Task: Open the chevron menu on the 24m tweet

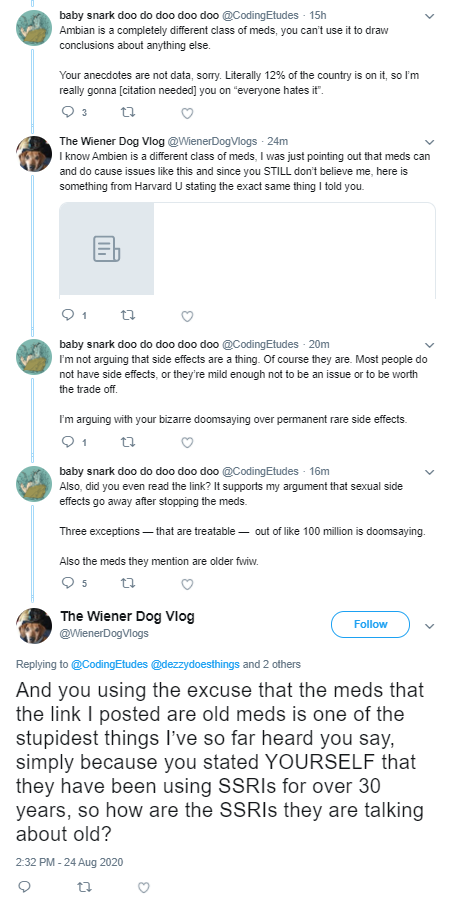Action: pyautogui.click(x=430, y=142)
